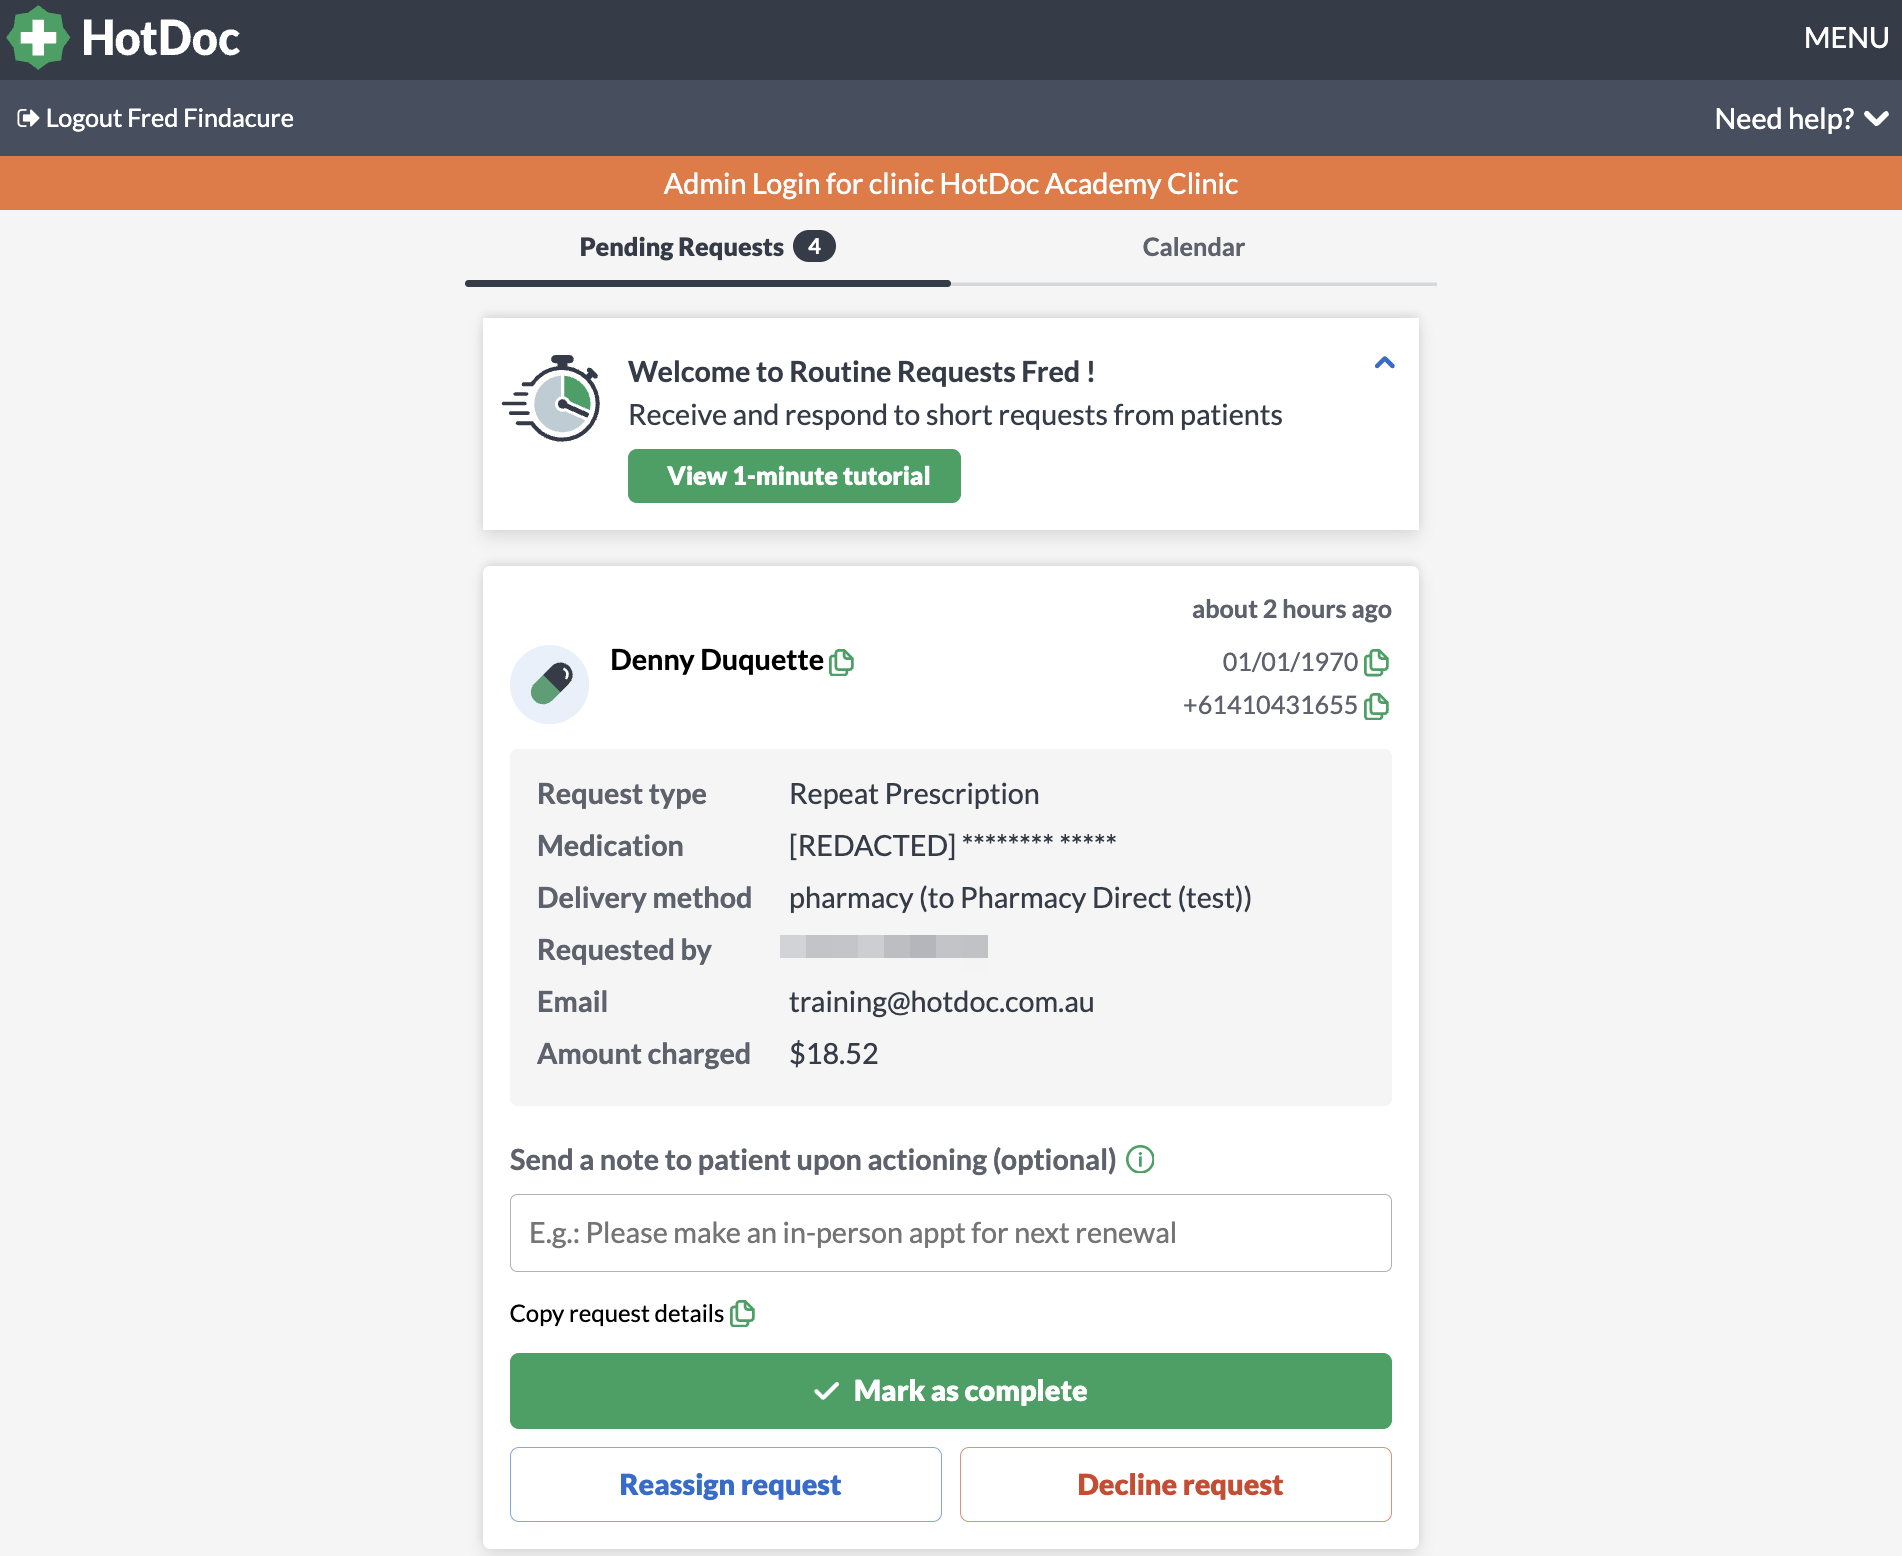
Task: Open the info tooltip about patient note
Action: tap(1140, 1159)
